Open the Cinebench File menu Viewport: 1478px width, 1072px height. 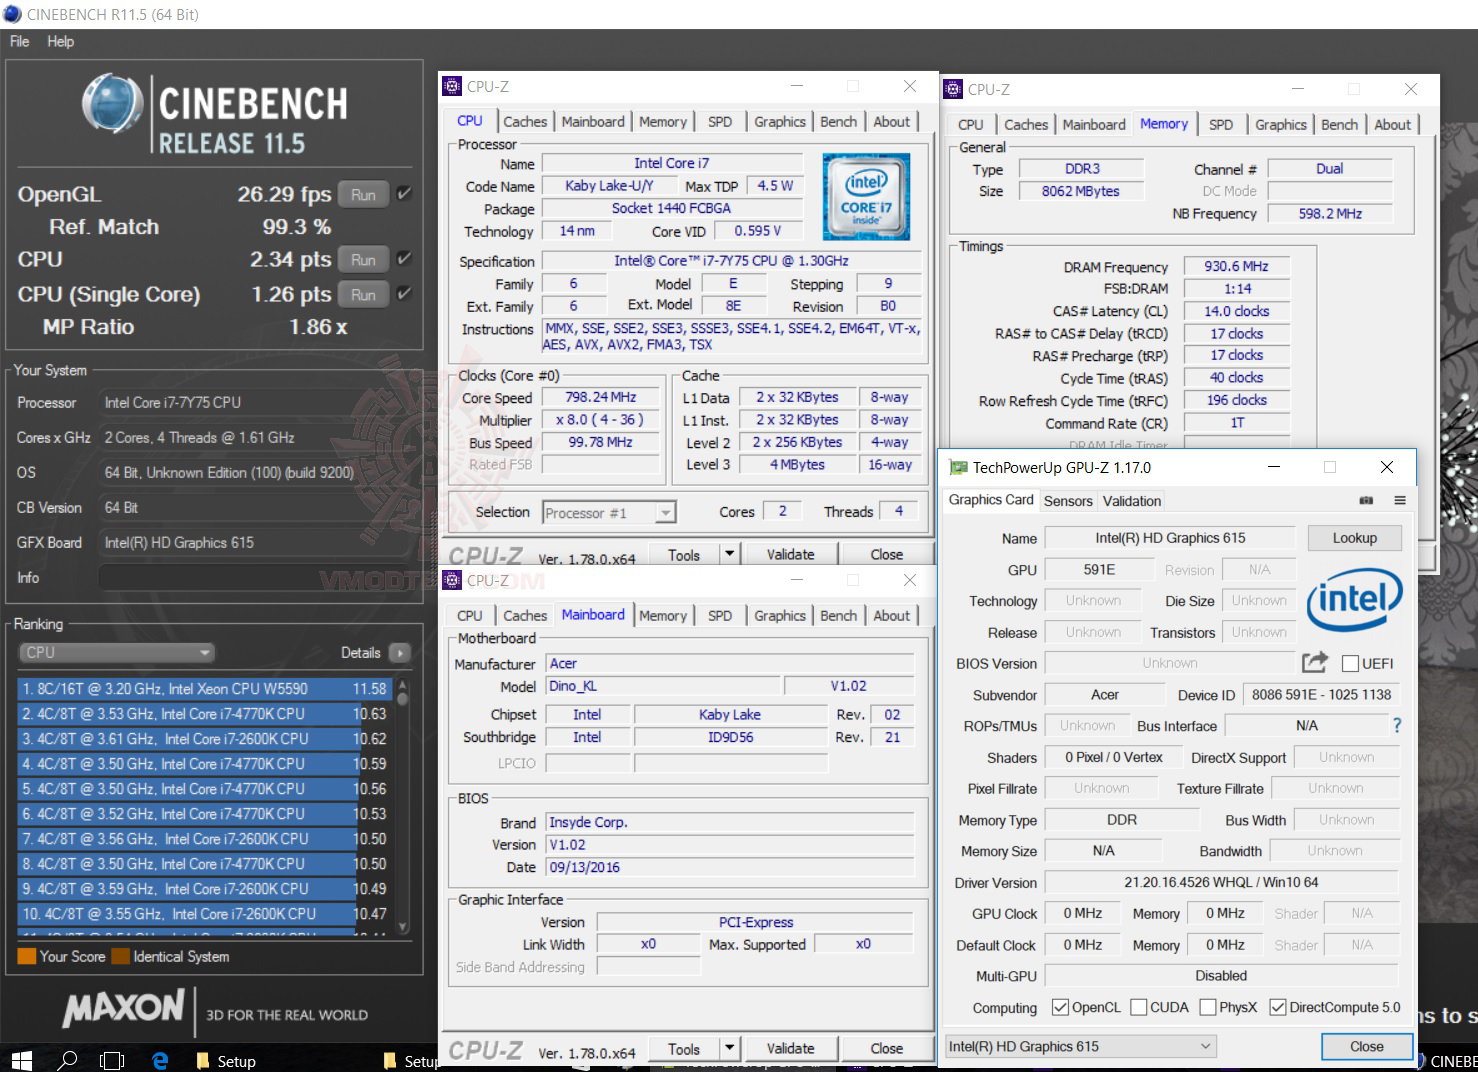tap(20, 41)
